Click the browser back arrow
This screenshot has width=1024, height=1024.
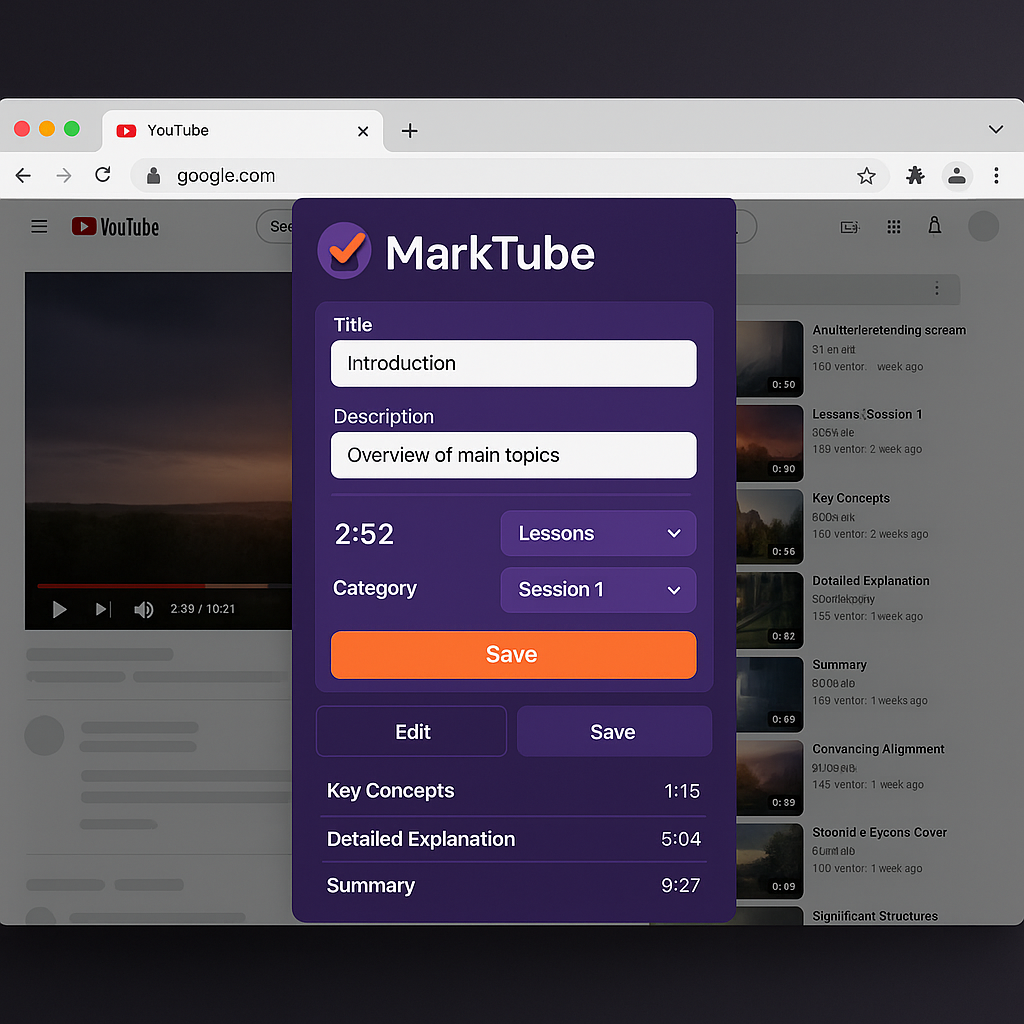tap(23, 175)
